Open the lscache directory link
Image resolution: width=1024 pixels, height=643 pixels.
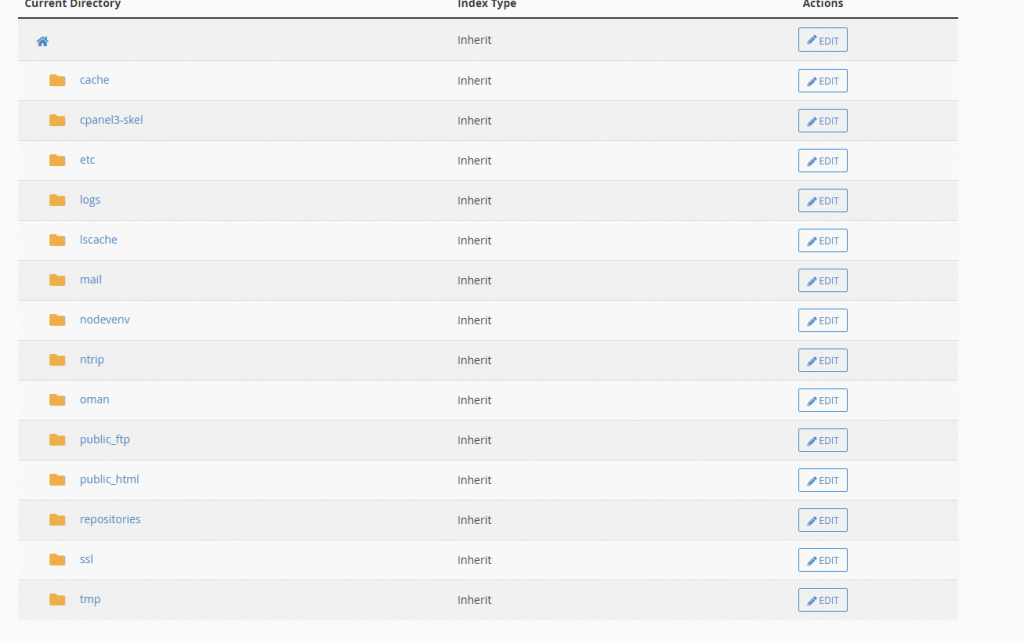click(x=98, y=240)
